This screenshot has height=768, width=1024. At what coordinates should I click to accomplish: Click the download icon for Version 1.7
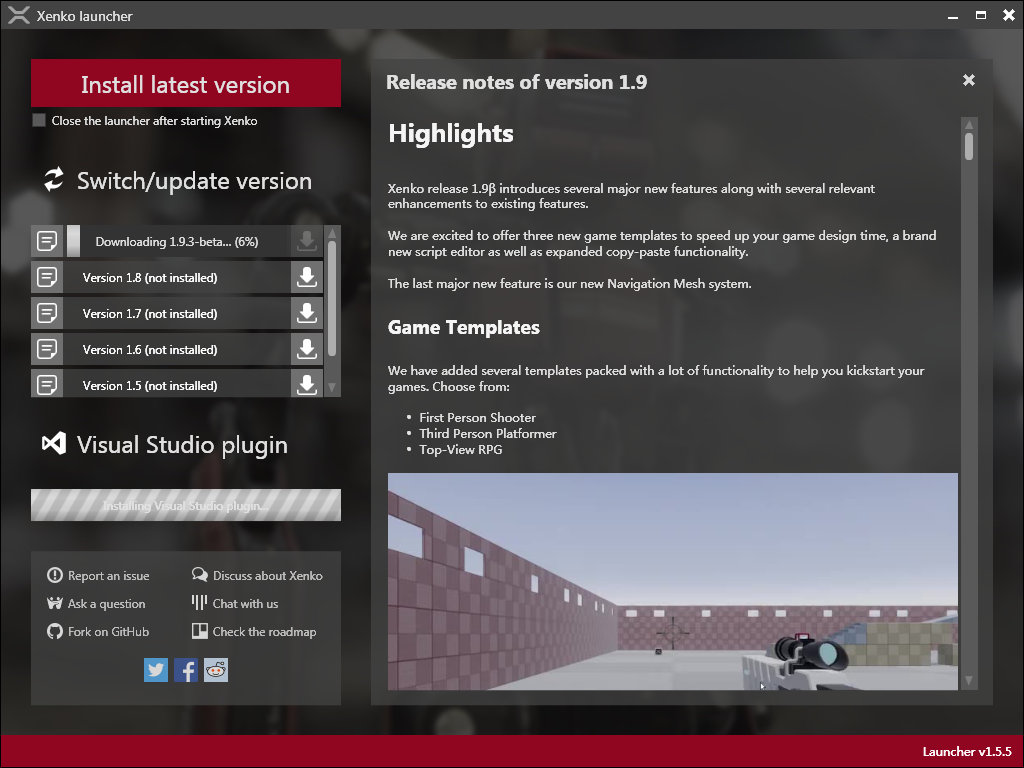307,314
